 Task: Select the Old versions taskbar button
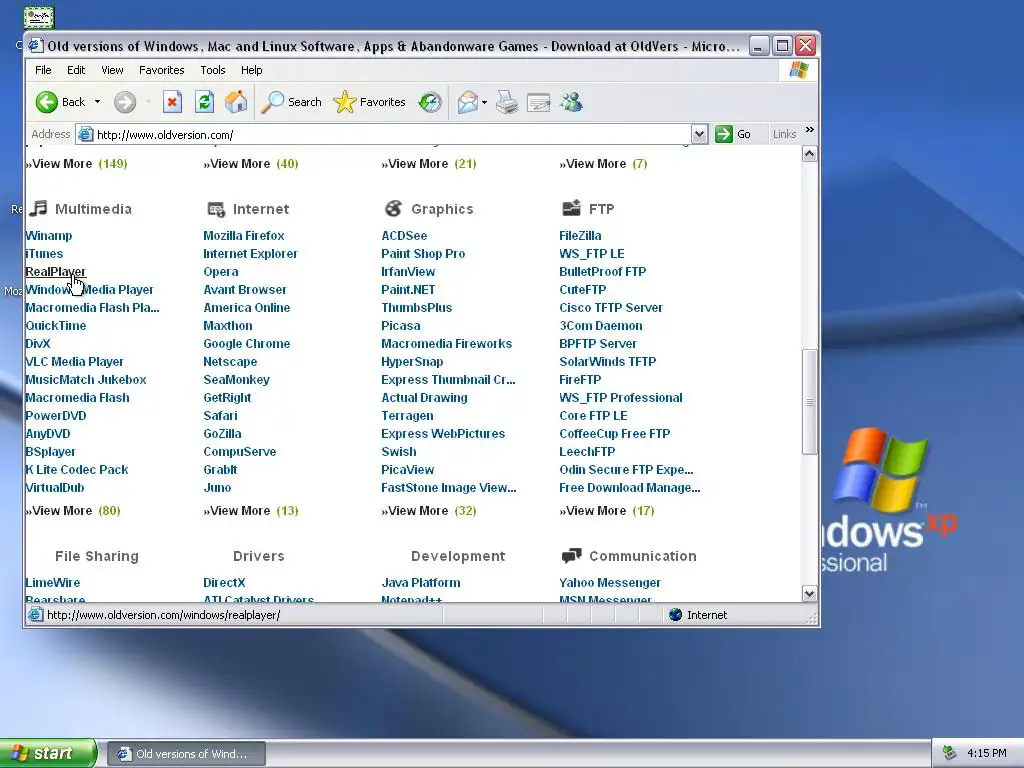pyautogui.click(x=186, y=754)
